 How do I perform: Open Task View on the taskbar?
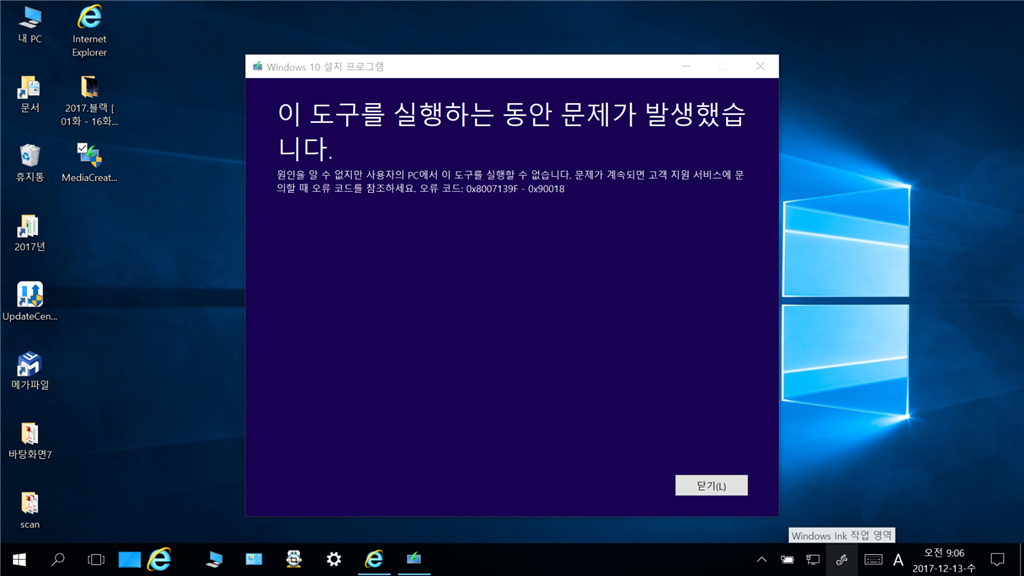click(96, 560)
